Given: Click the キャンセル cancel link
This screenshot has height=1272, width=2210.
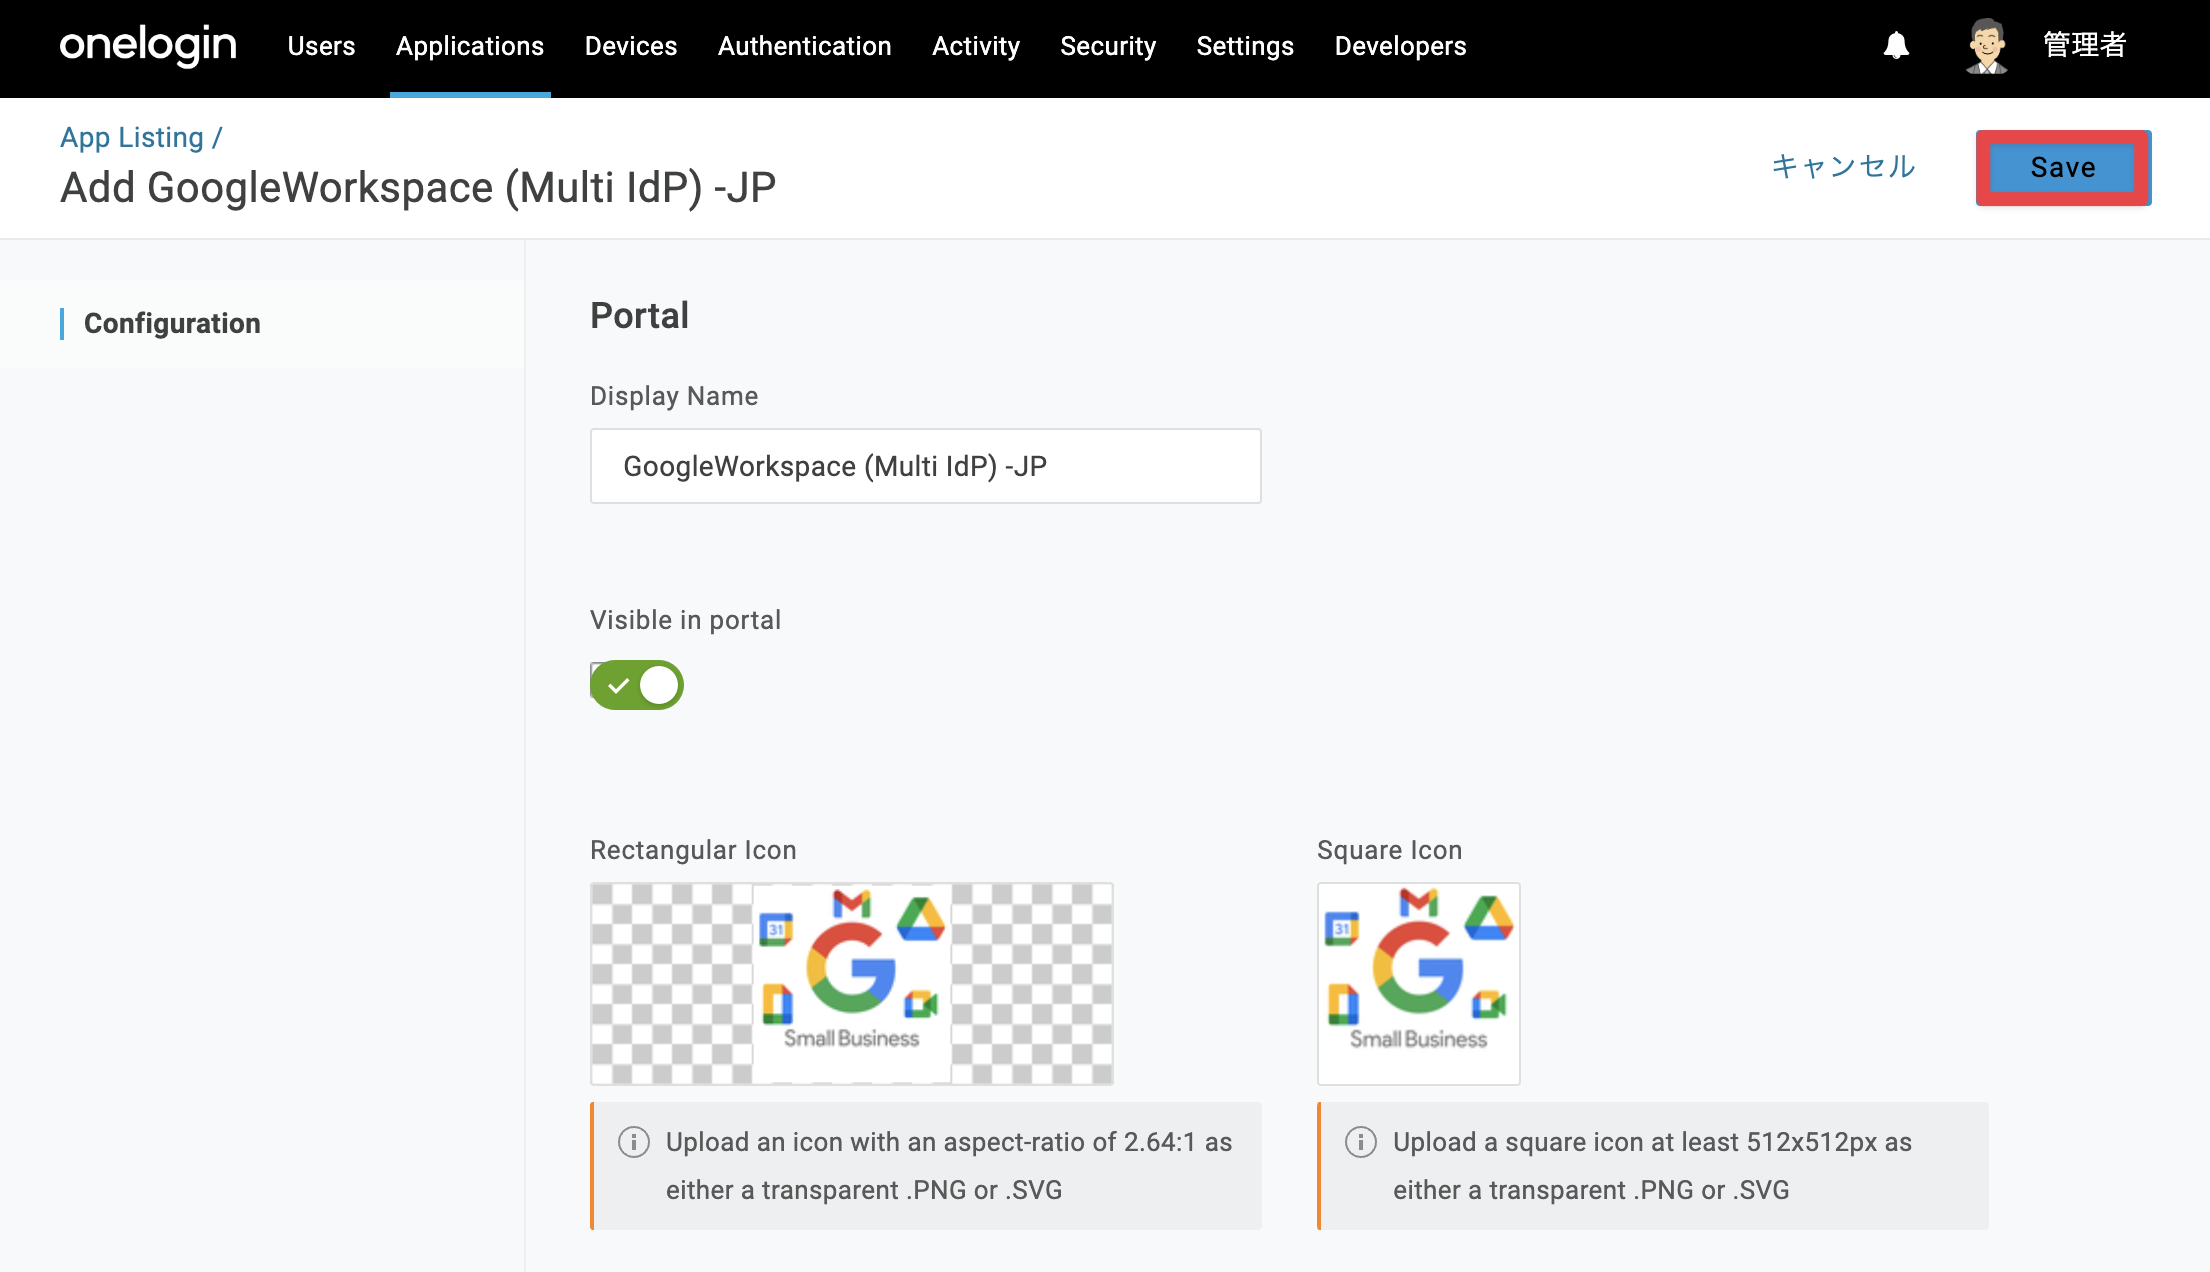Looking at the screenshot, I should click(1844, 166).
